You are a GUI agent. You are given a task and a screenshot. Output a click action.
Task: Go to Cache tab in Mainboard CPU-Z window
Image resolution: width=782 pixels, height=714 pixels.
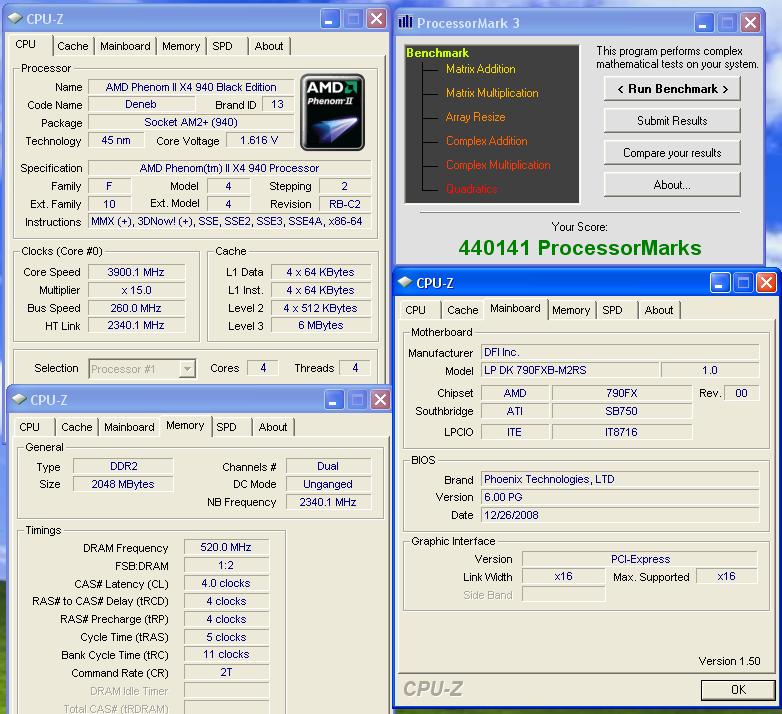pos(463,310)
